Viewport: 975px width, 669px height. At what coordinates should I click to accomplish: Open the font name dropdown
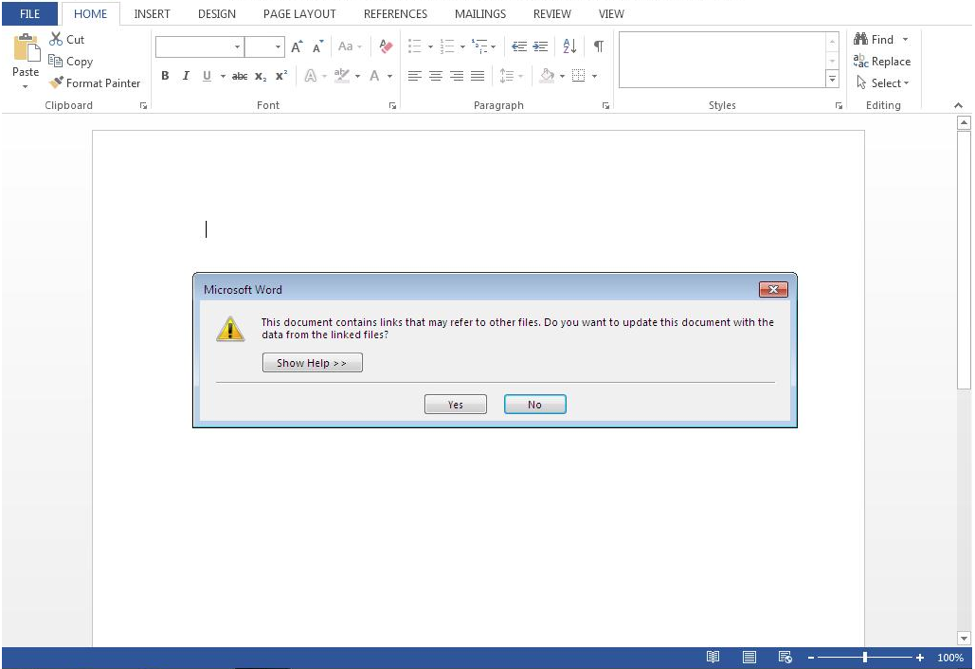(x=237, y=47)
